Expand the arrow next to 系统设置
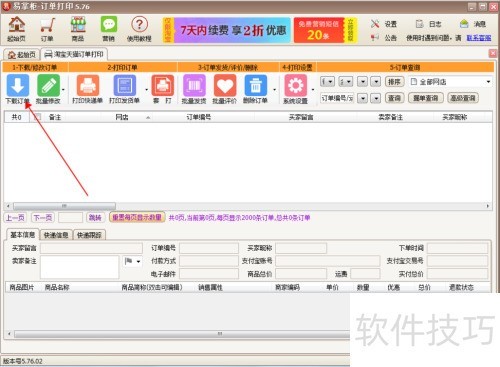The height and width of the screenshot is (367, 500). (x=313, y=89)
